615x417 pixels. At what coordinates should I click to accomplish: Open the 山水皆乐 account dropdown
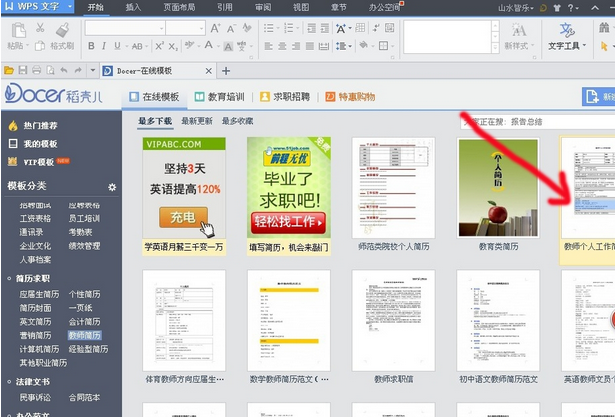[516, 7]
